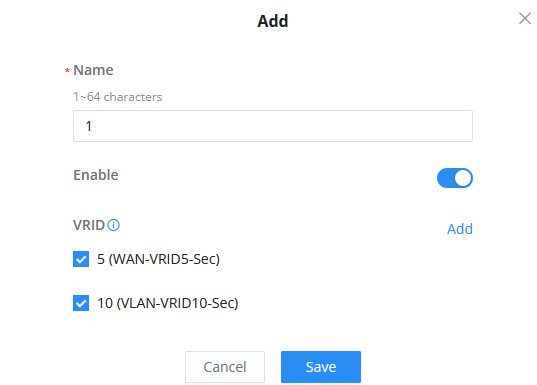Select the 5 (WAN-VRID5-Sec) label text

click(x=158, y=259)
